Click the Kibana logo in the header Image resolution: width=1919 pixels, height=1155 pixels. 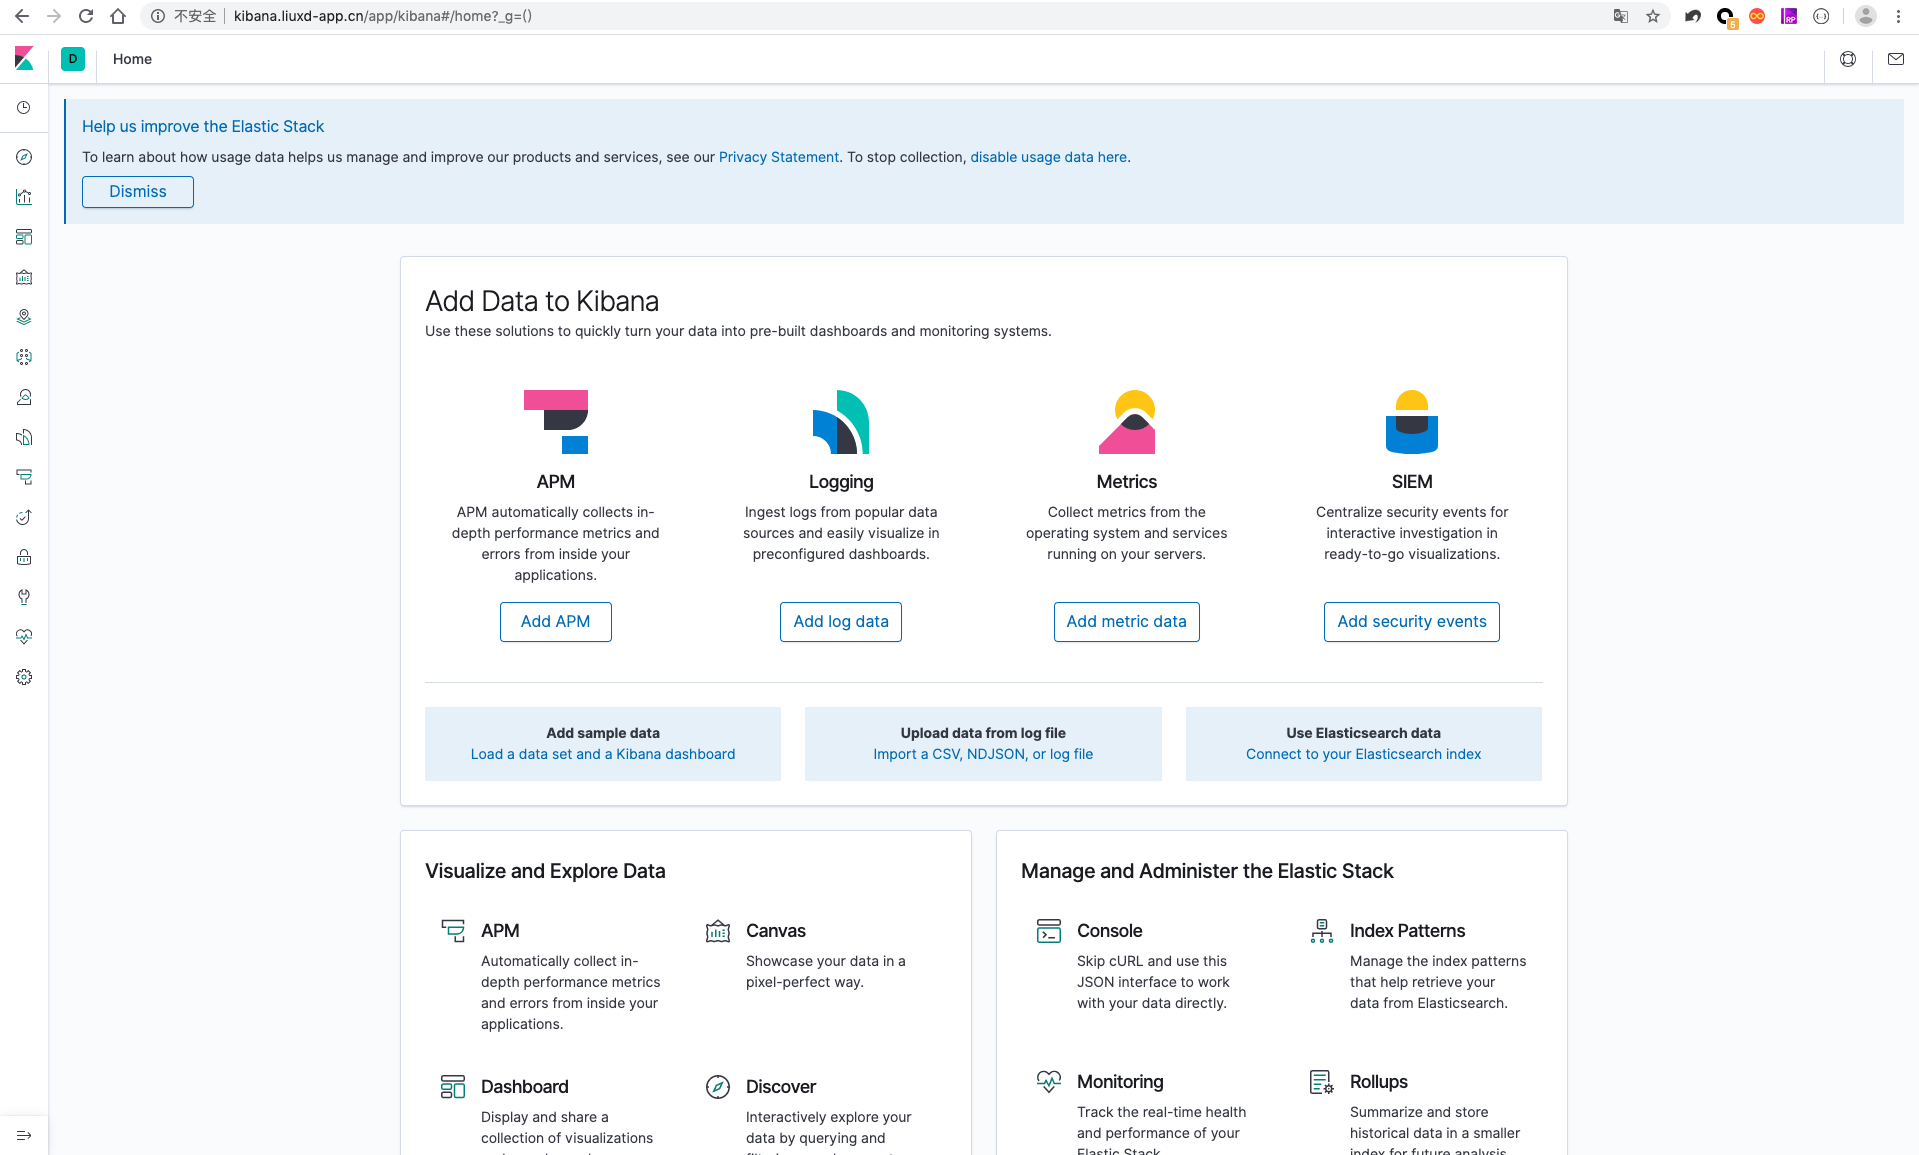[x=24, y=59]
